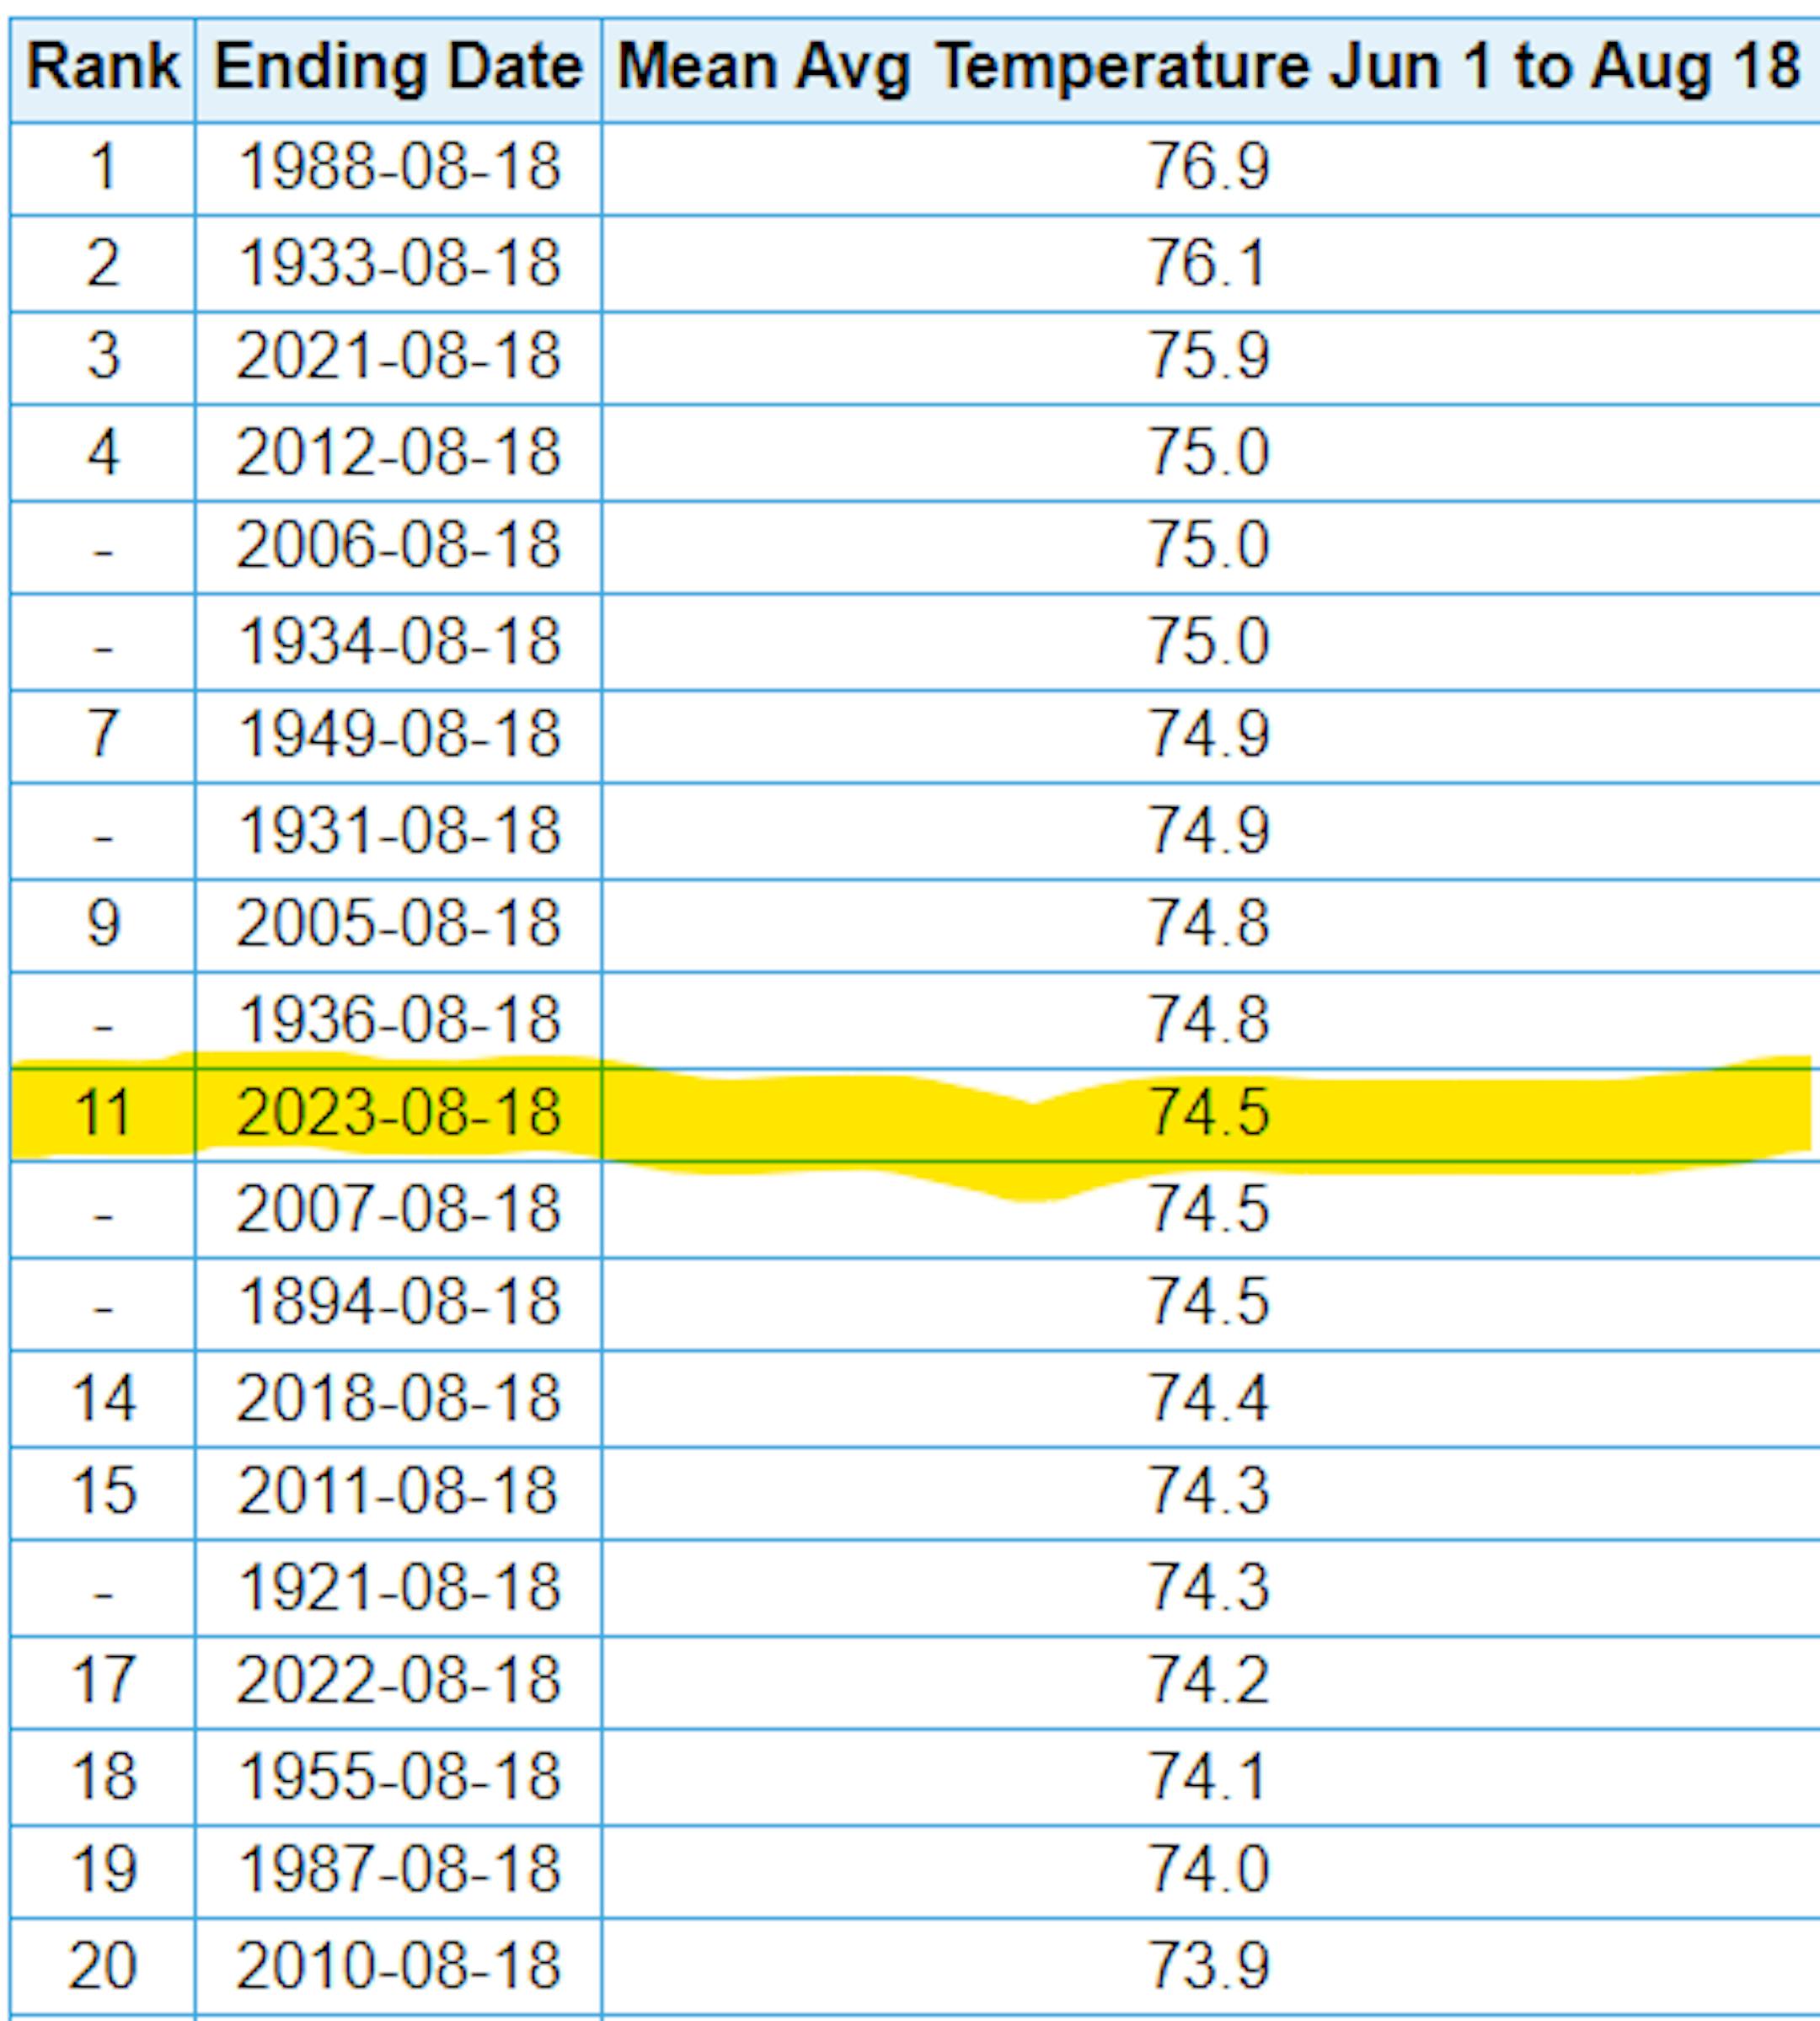Click the Ending Date column header

coord(398,68)
